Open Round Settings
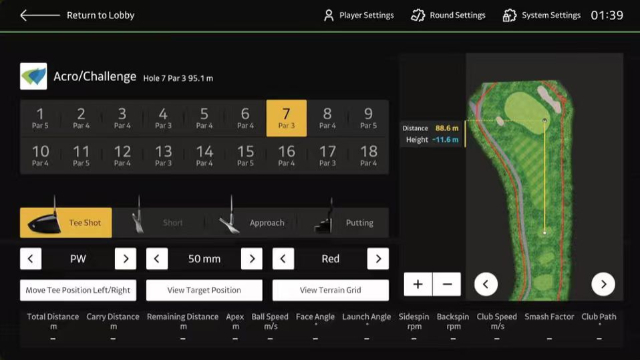 (448, 16)
